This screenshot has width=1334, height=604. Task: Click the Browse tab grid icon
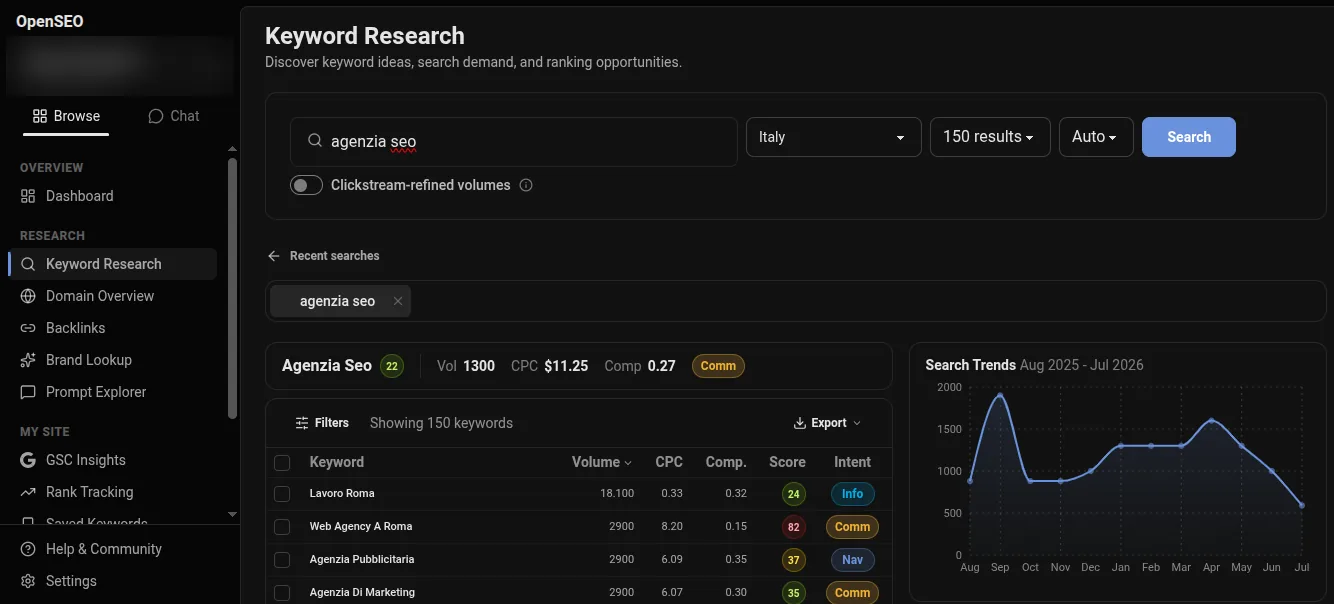click(40, 116)
